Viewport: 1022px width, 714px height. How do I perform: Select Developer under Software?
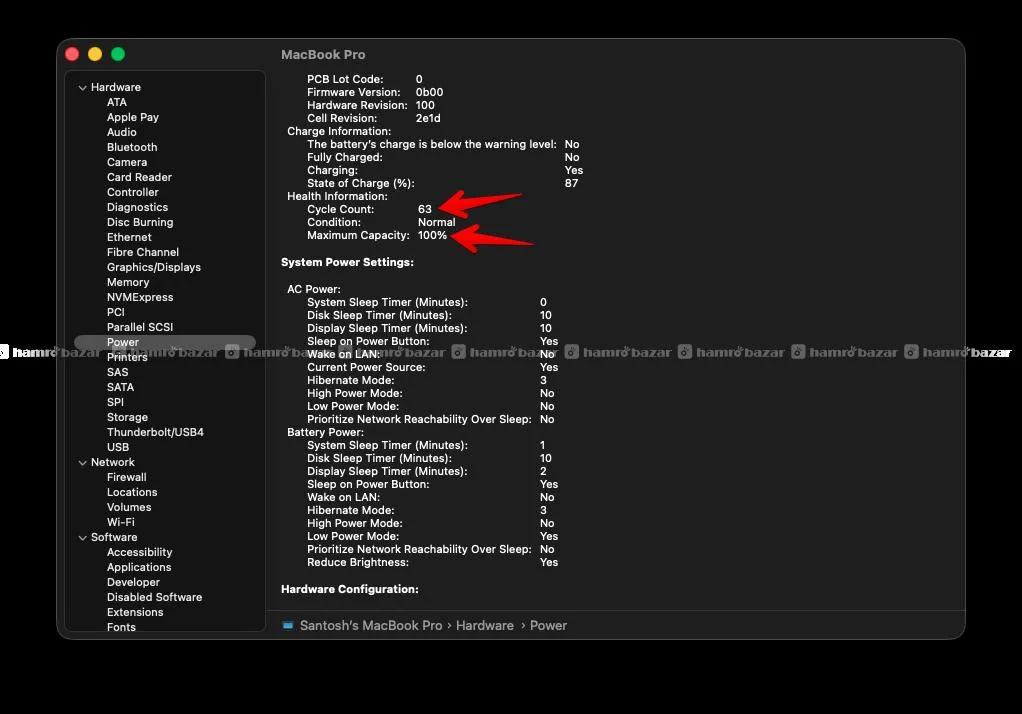pos(134,582)
